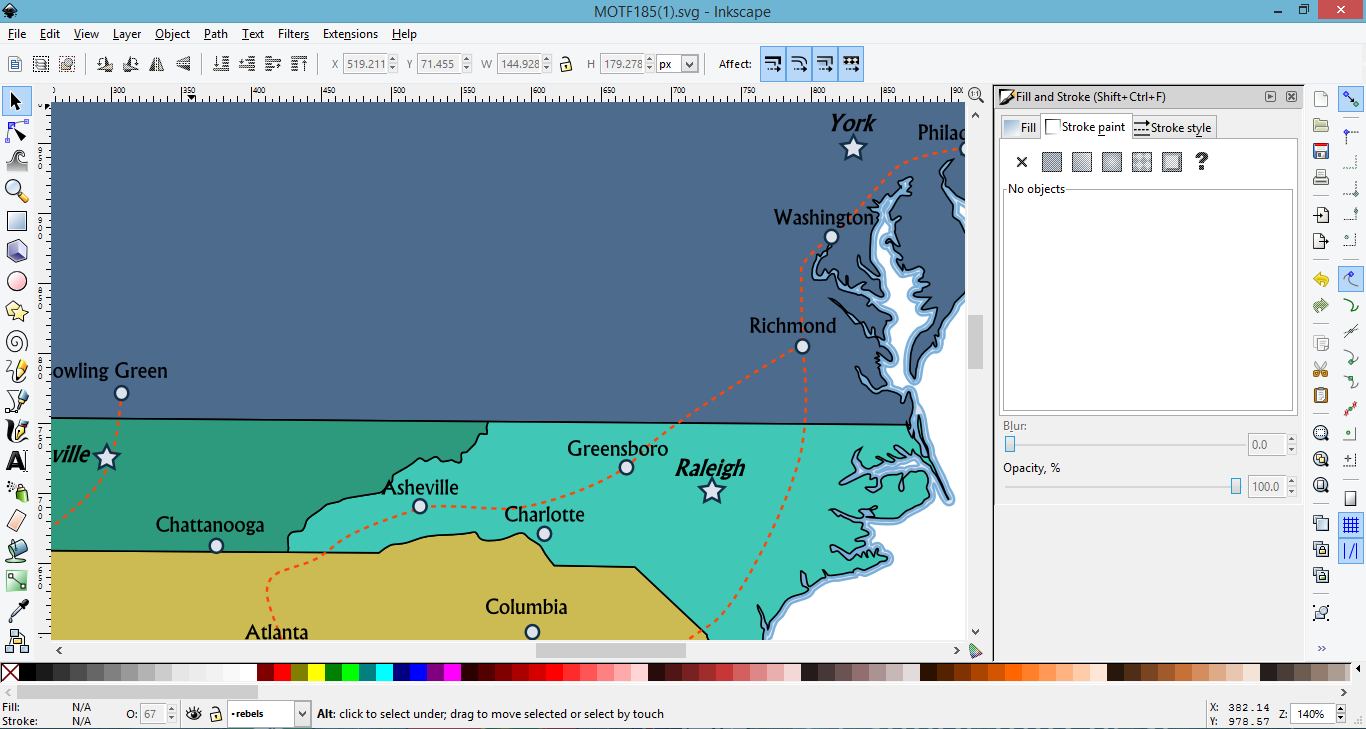This screenshot has height=729, width=1366.
Task: Click Select all objects toolbar icon
Action: click(15, 64)
